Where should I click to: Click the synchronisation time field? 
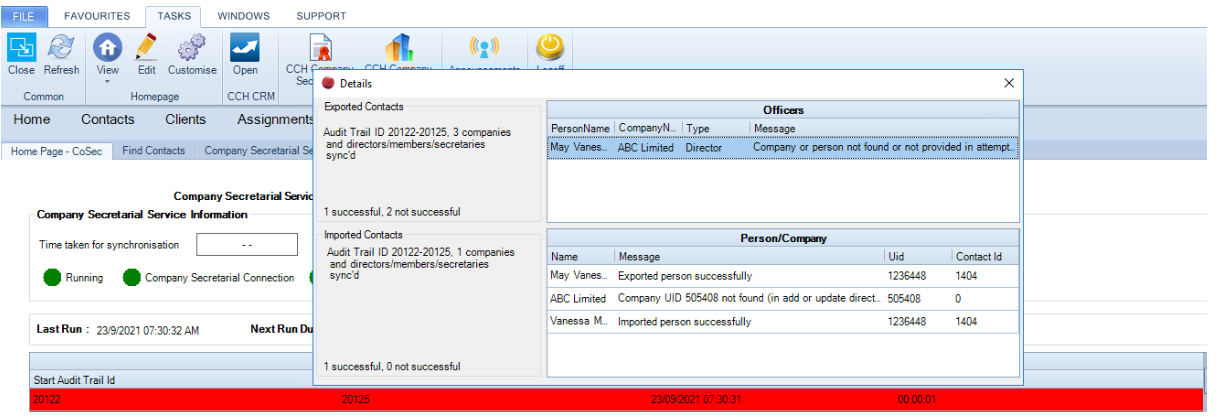(x=247, y=245)
